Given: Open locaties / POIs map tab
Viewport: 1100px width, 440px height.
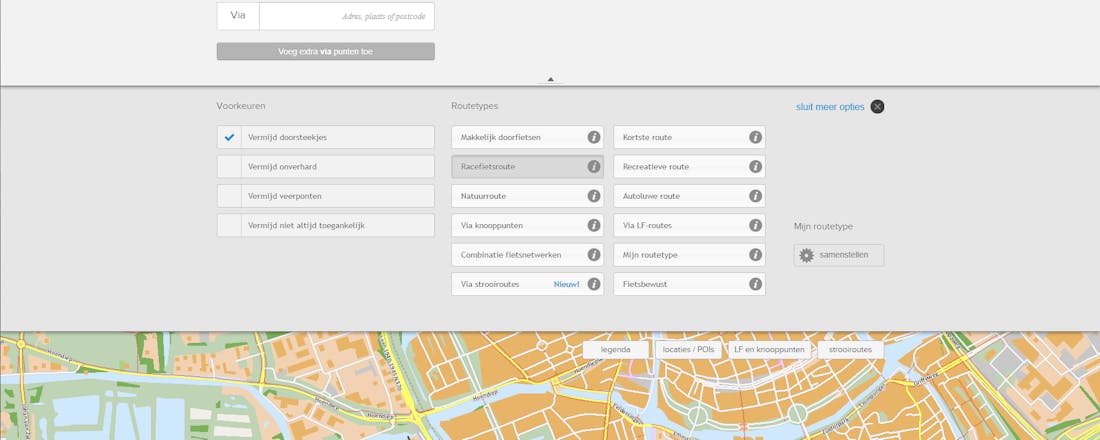Looking at the screenshot, I should (688, 349).
